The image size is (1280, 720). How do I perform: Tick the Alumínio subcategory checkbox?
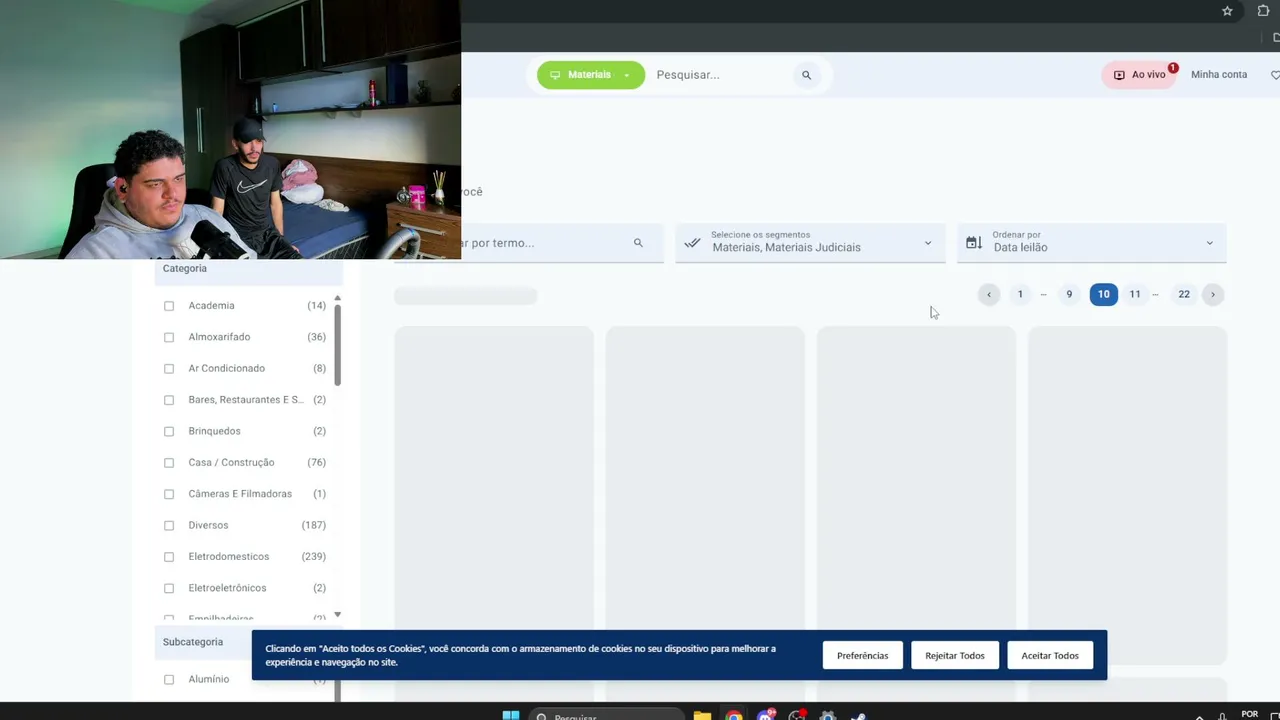click(169, 680)
